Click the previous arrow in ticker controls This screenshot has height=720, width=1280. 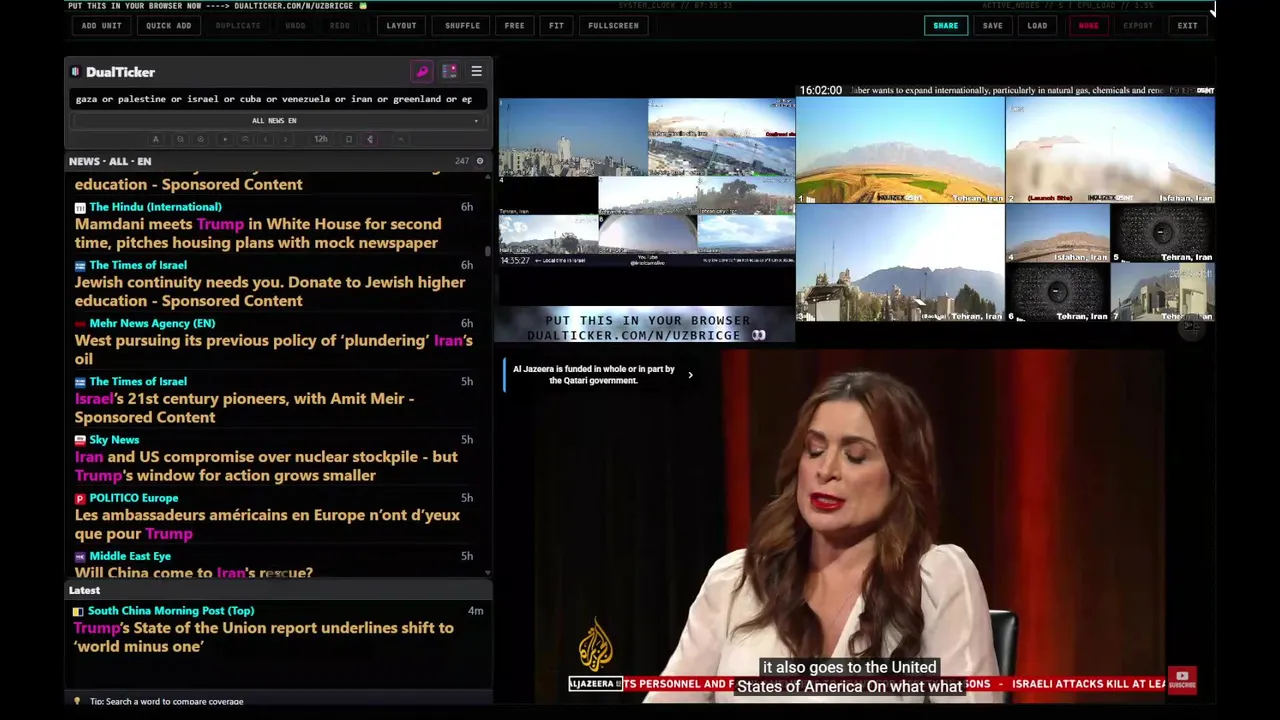(x=265, y=139)
